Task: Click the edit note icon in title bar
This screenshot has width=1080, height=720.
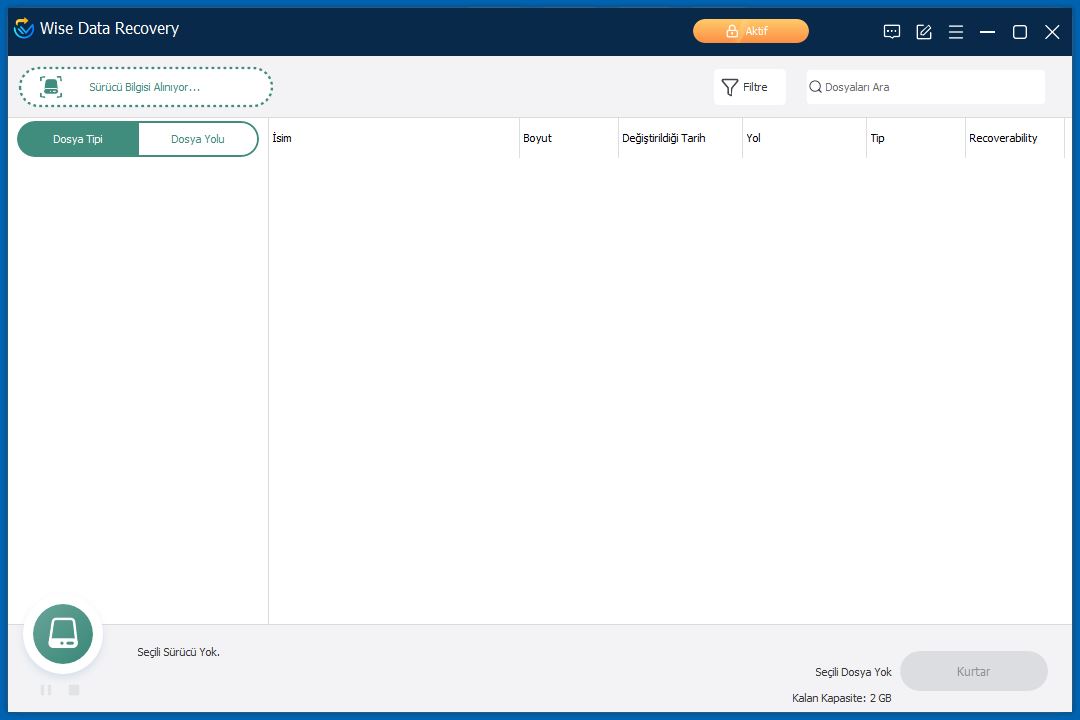Action: pyautogui.click(x=924, y=32)
